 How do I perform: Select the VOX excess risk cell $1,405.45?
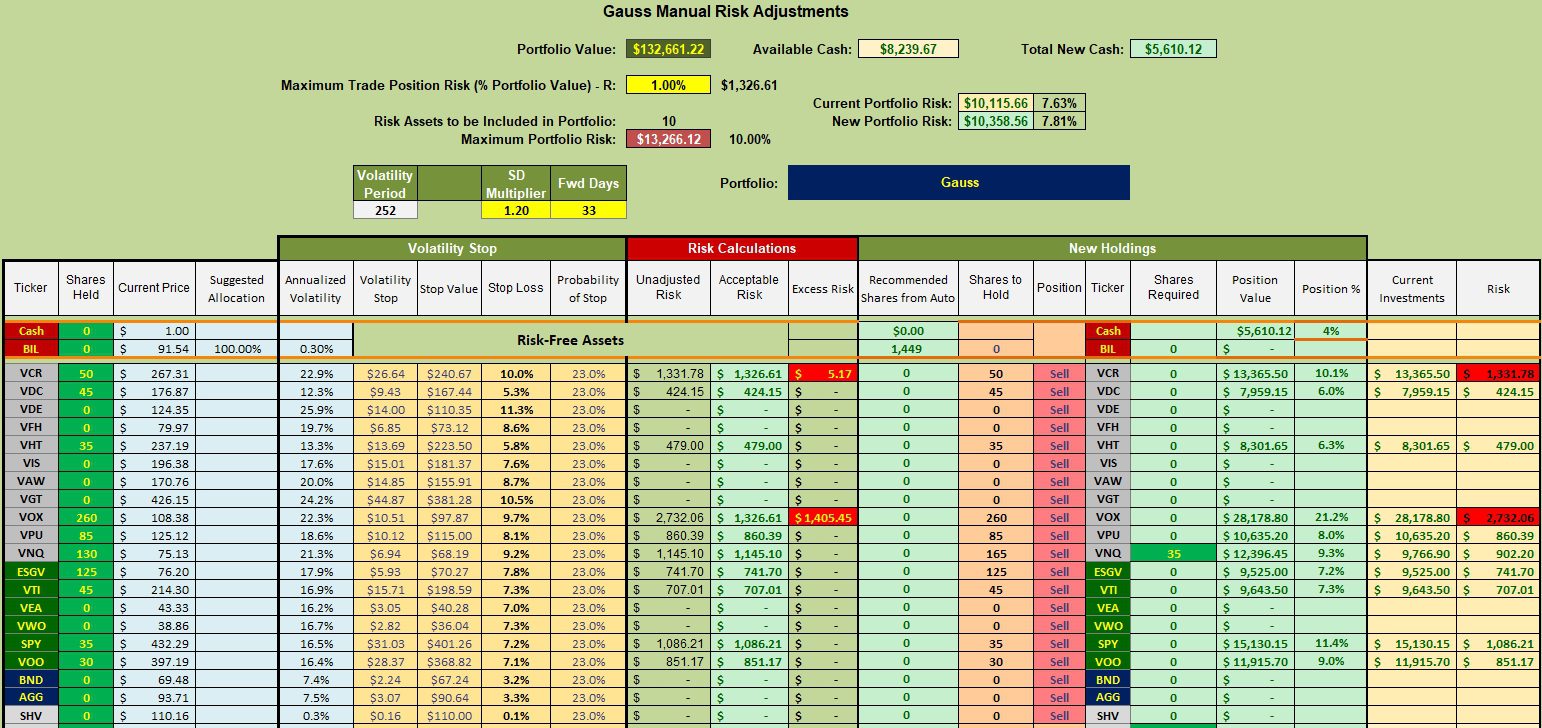coord(823,517)
